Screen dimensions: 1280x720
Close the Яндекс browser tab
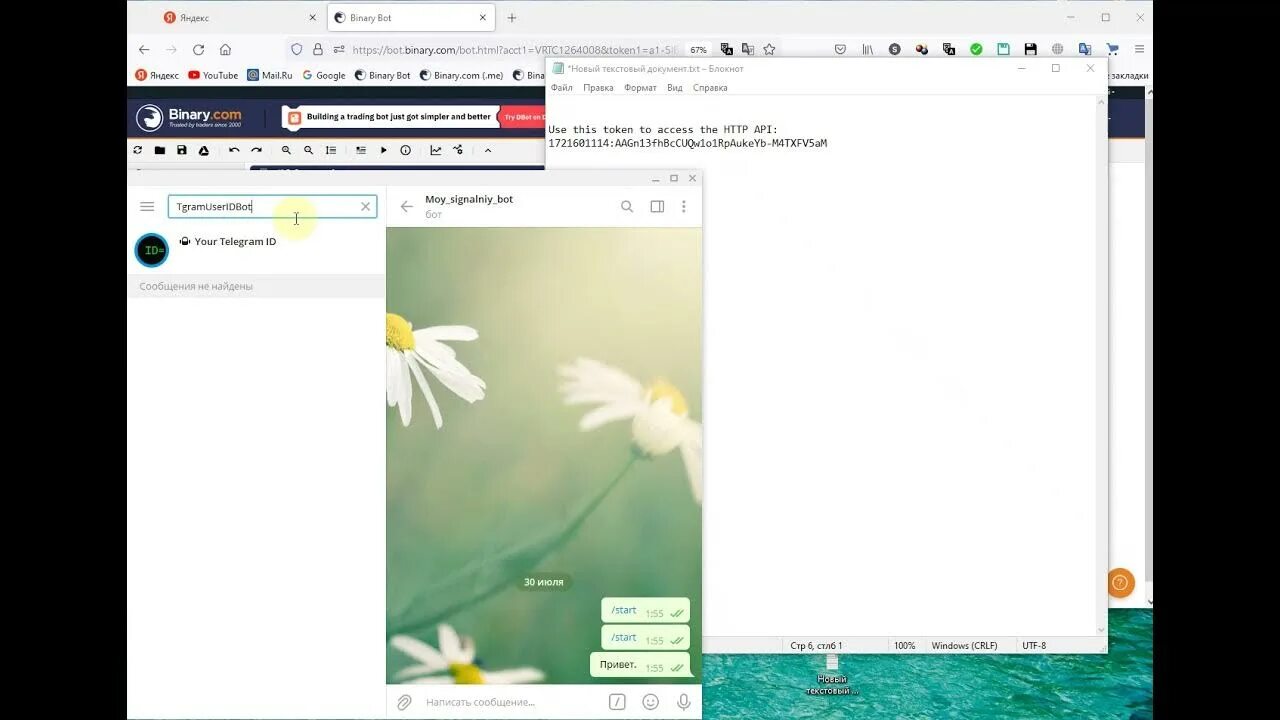tap(312, 18)
